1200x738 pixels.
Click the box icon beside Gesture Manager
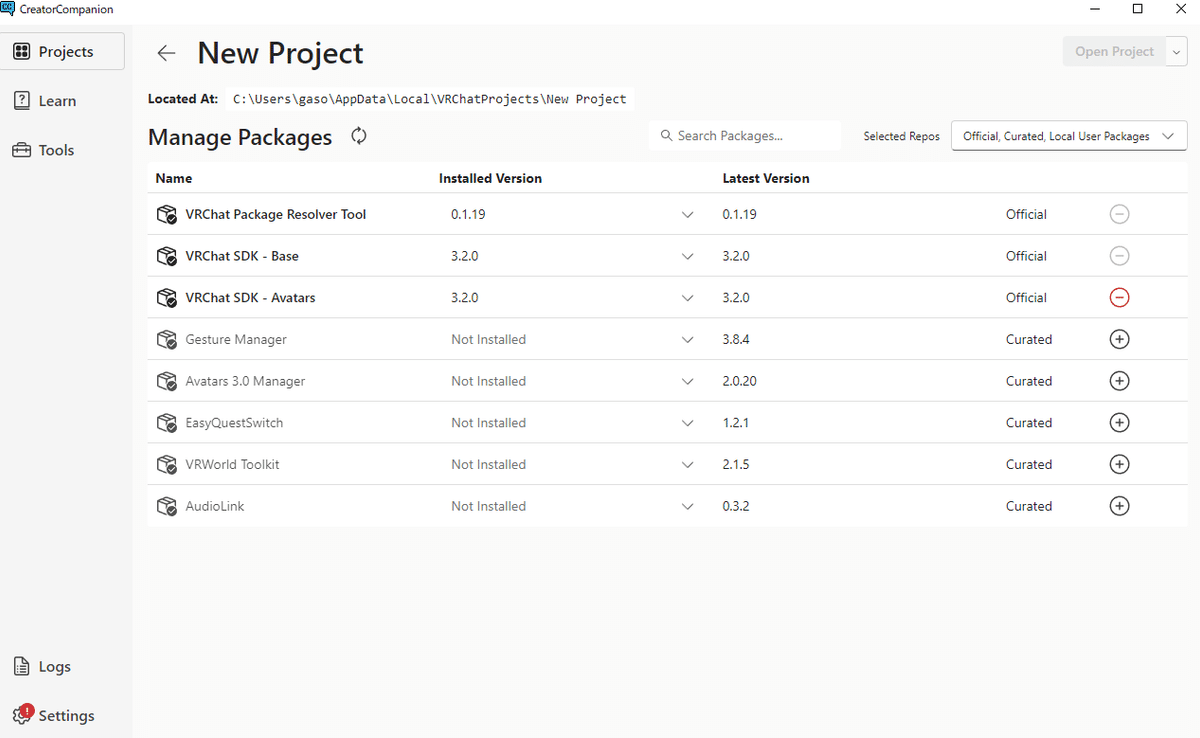[167, 340]
